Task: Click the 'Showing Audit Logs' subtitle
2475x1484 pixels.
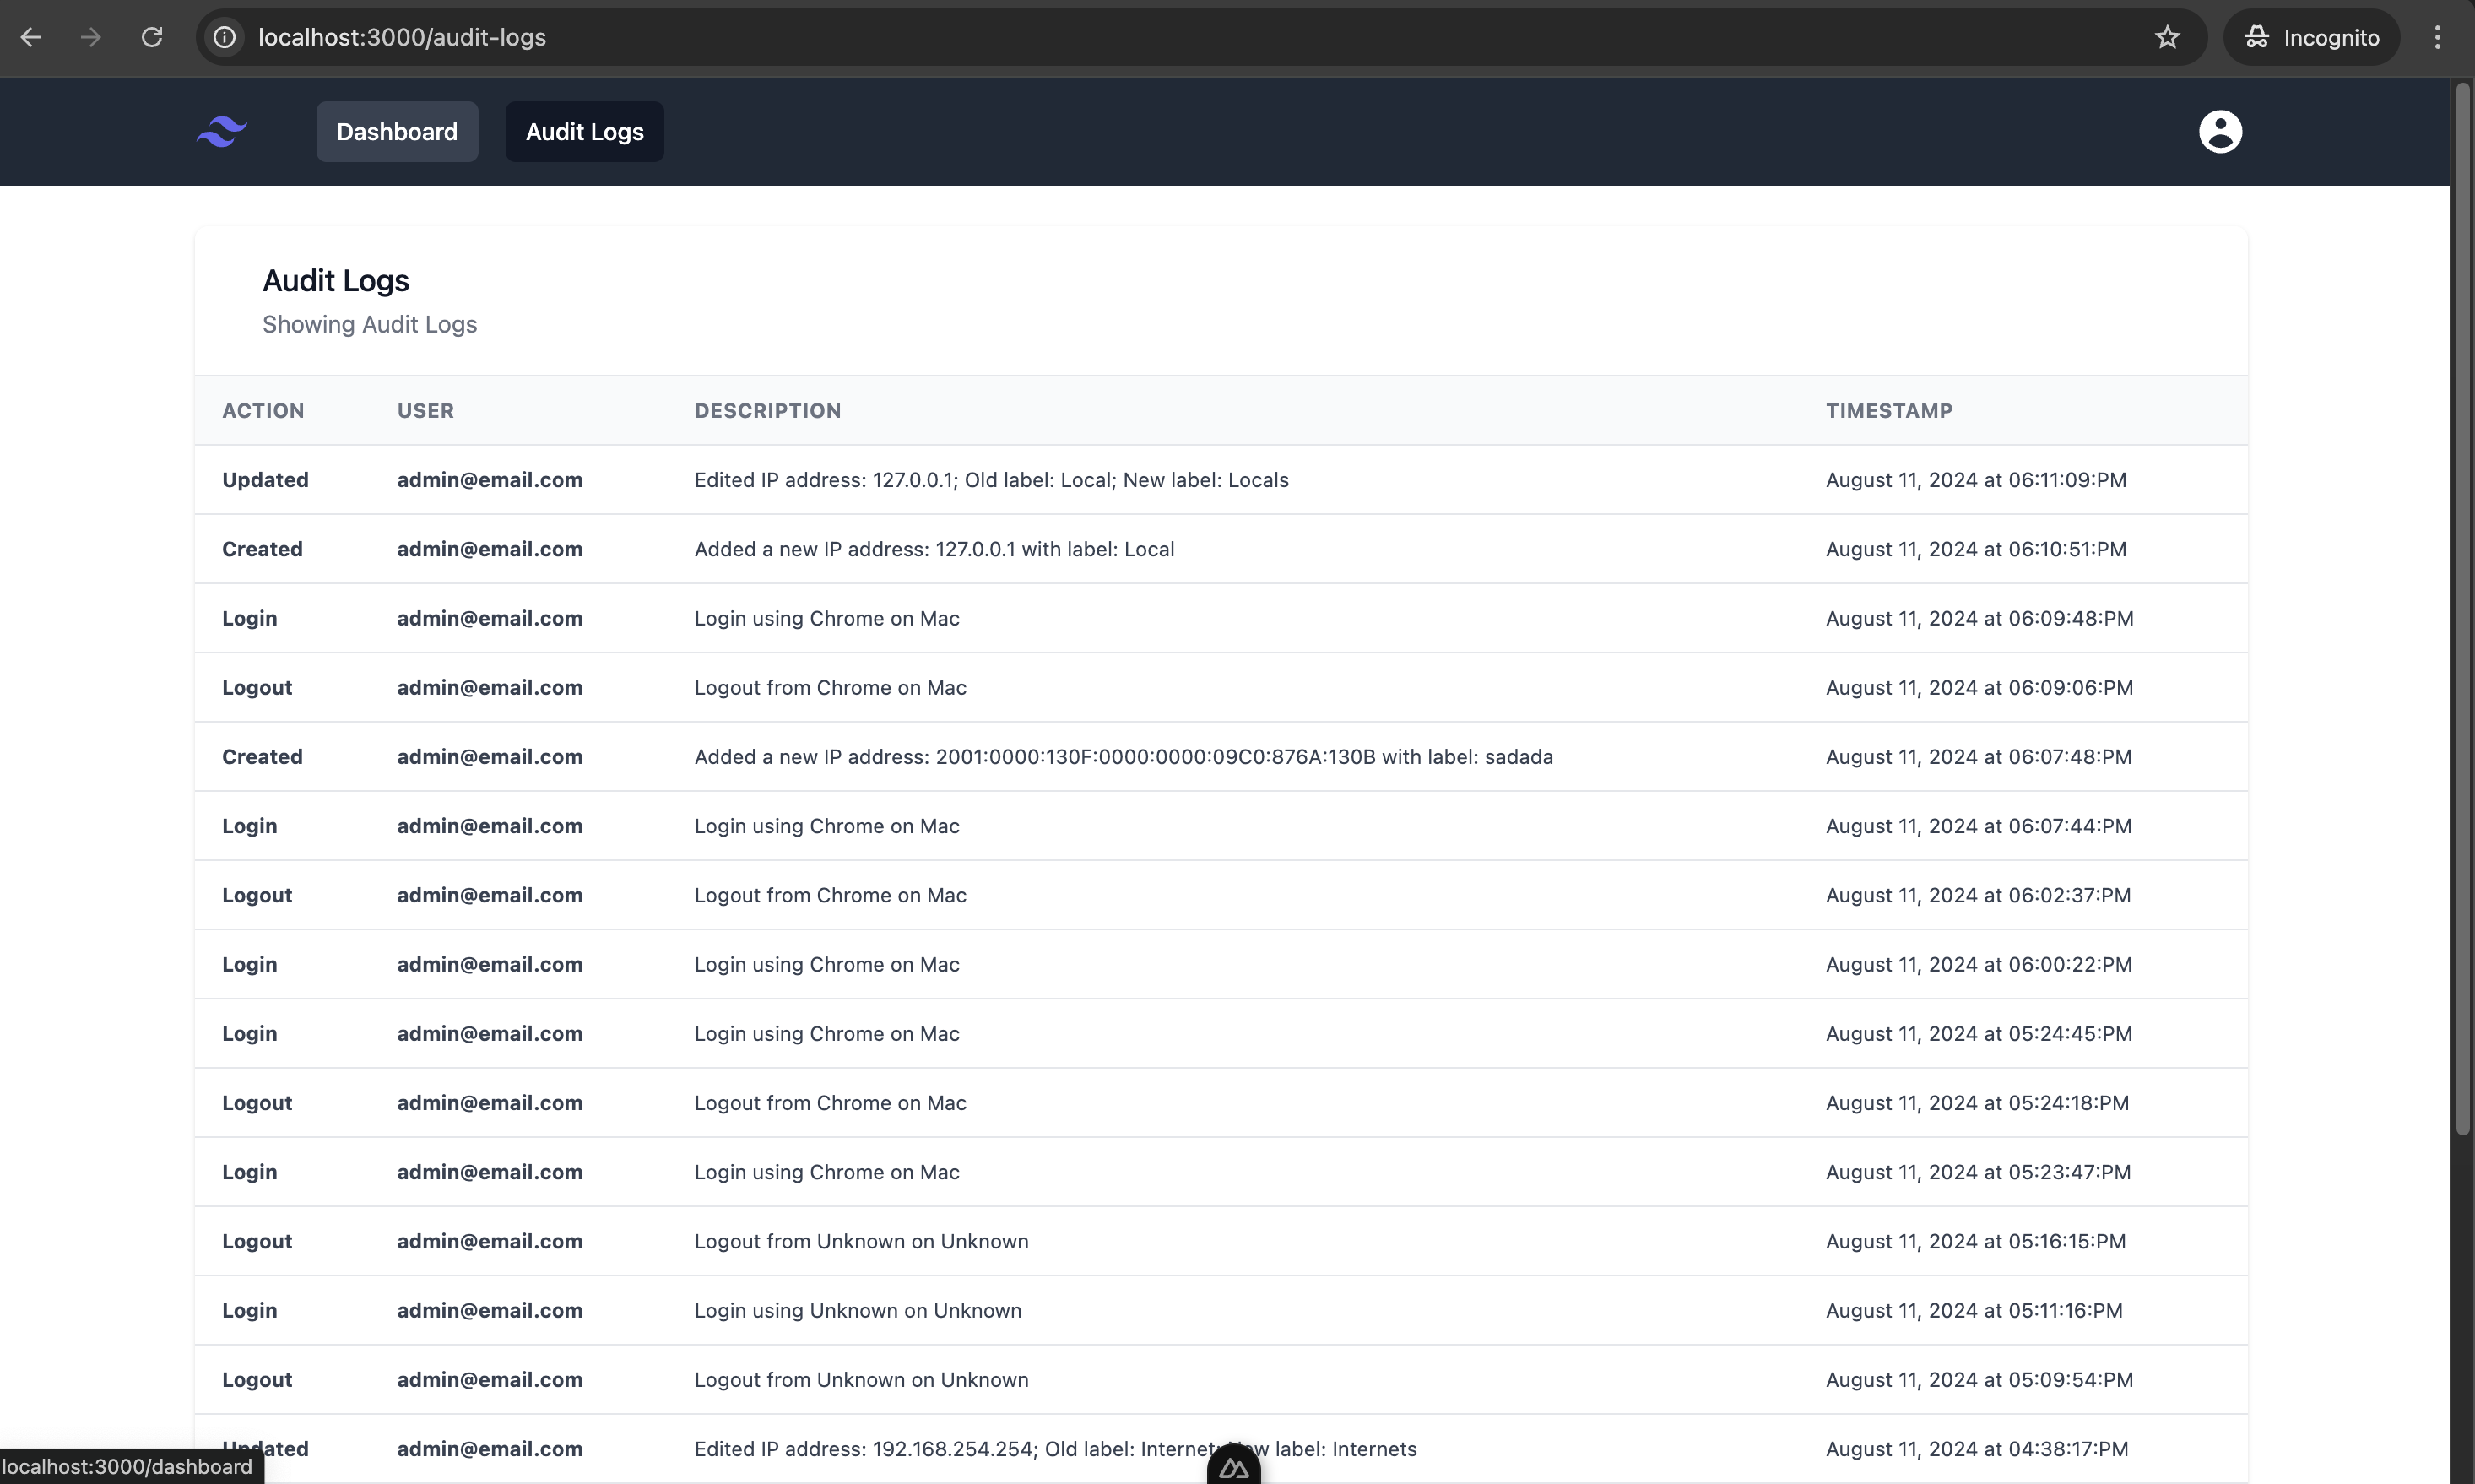Action: tap(370, 325)
